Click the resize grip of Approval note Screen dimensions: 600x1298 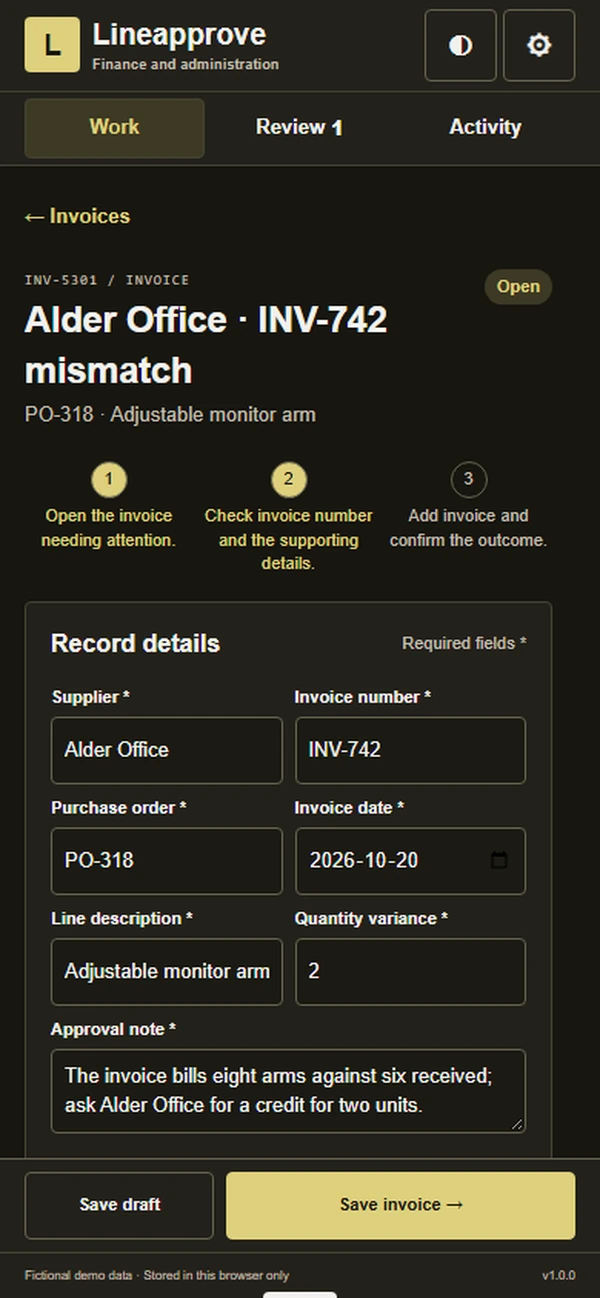click(517, 1124)
